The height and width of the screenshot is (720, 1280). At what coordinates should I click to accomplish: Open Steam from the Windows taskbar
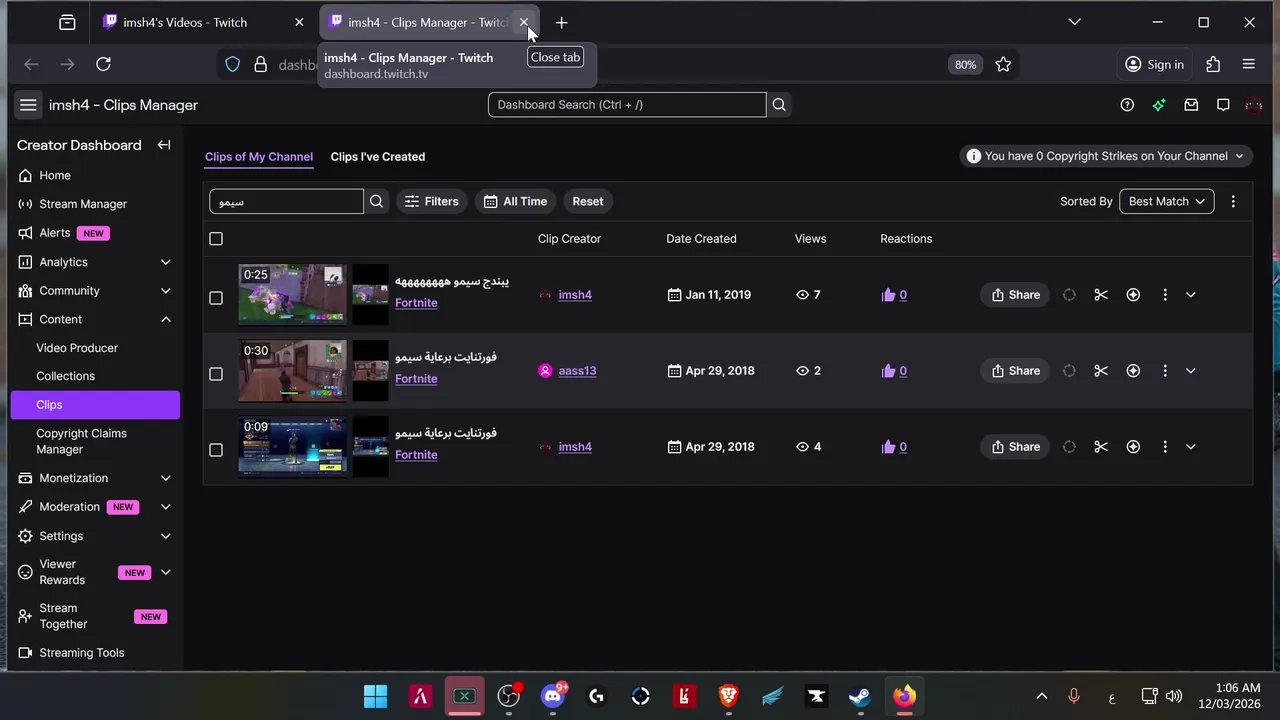click(860, 696)
